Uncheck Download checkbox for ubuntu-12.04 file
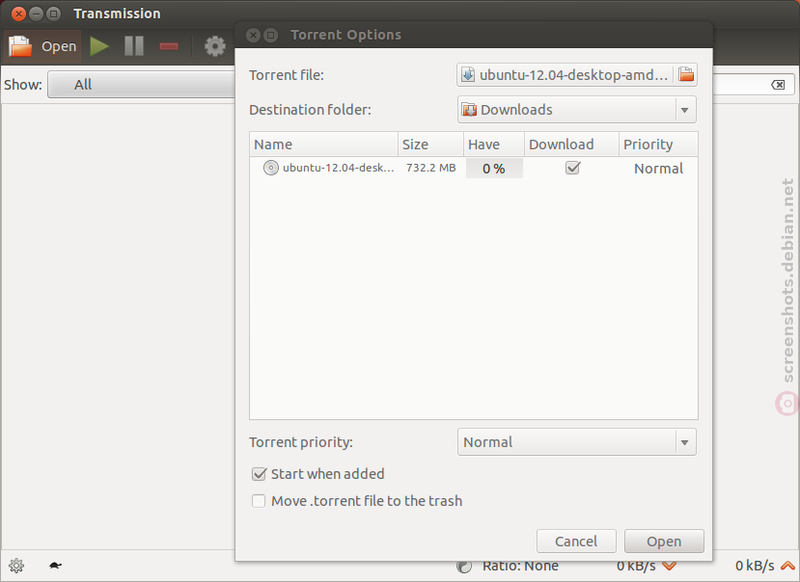Screen dimensions: 800x582 click(x=572, y=168)
